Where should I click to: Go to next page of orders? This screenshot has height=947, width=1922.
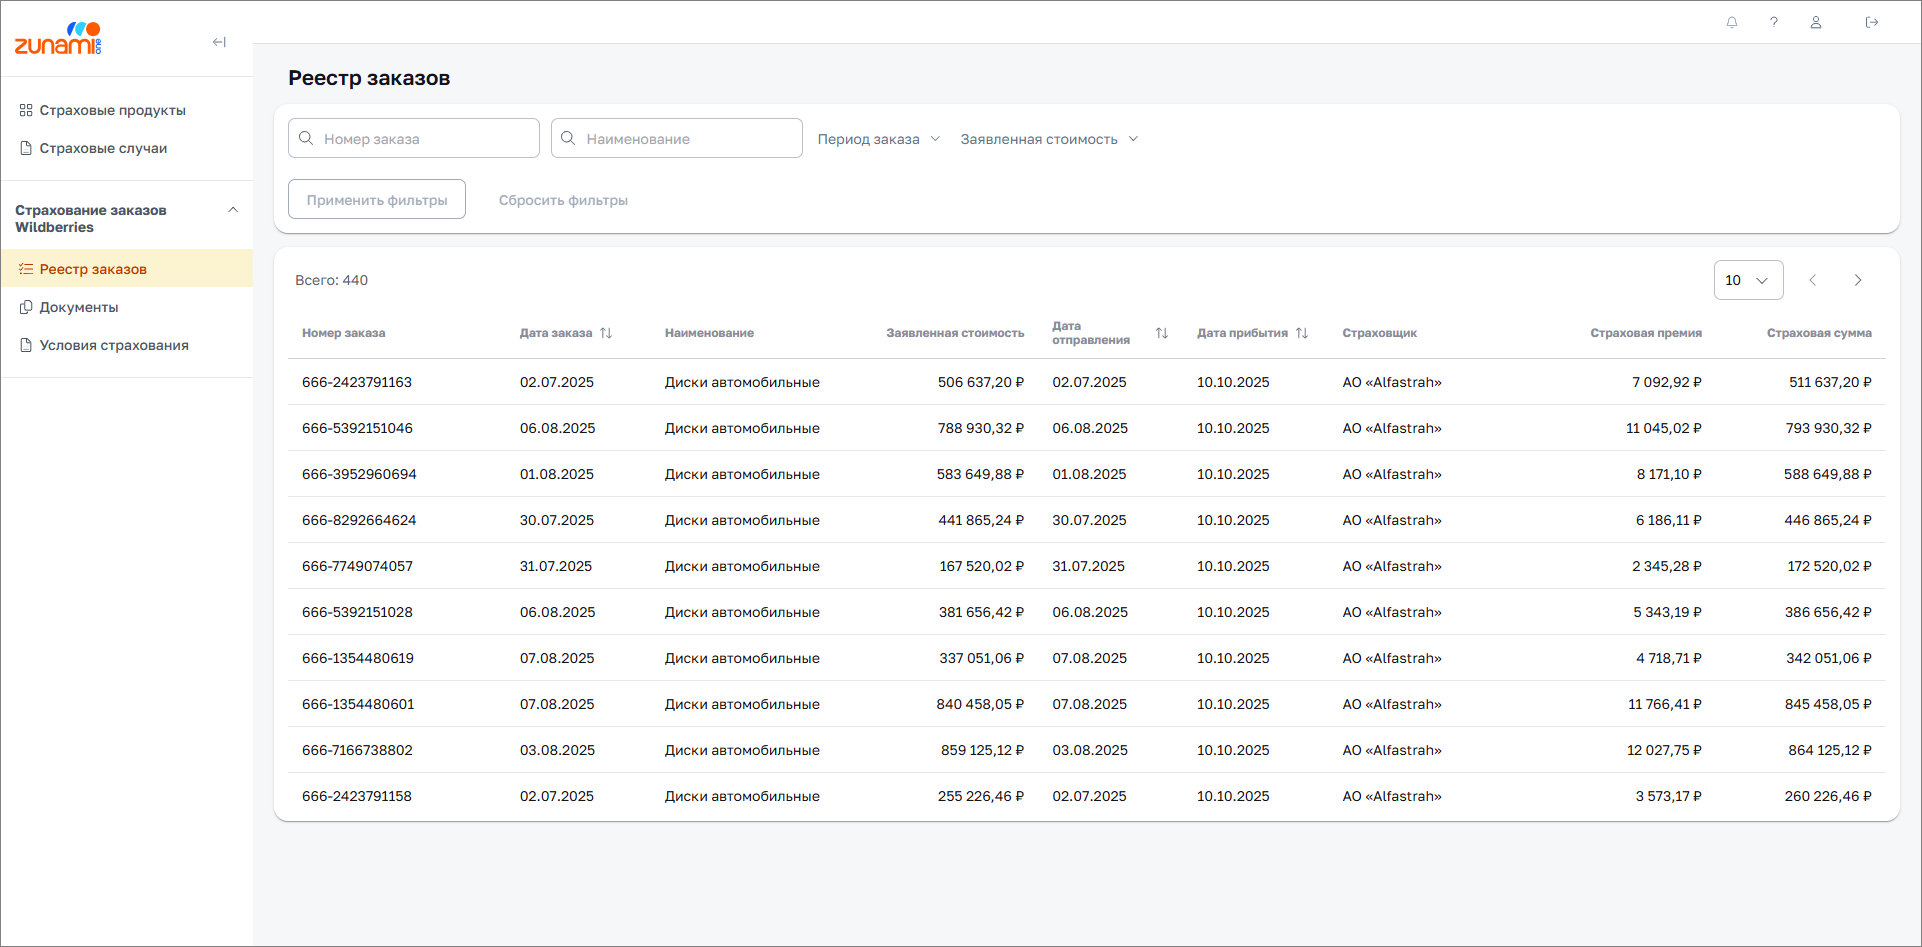coord(1858,280)
